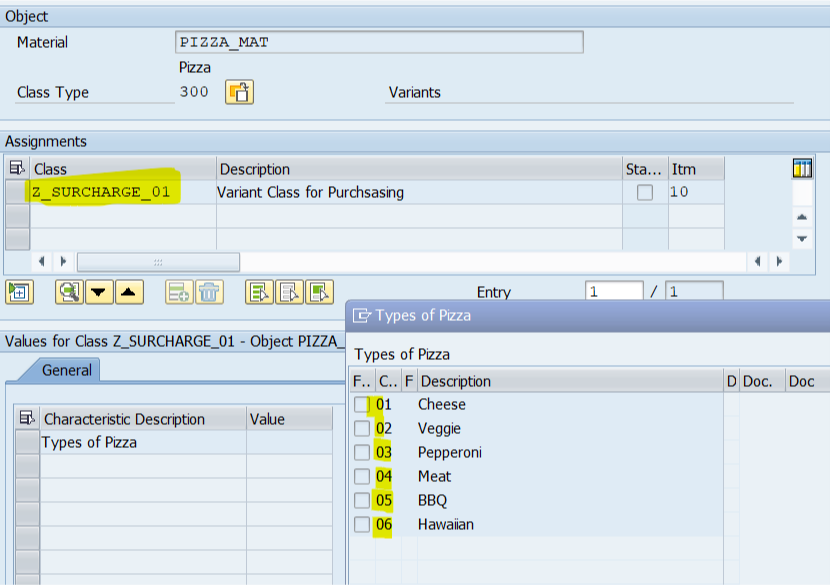
Task: Click the delete trash can icon
Action: pos(208,292)
